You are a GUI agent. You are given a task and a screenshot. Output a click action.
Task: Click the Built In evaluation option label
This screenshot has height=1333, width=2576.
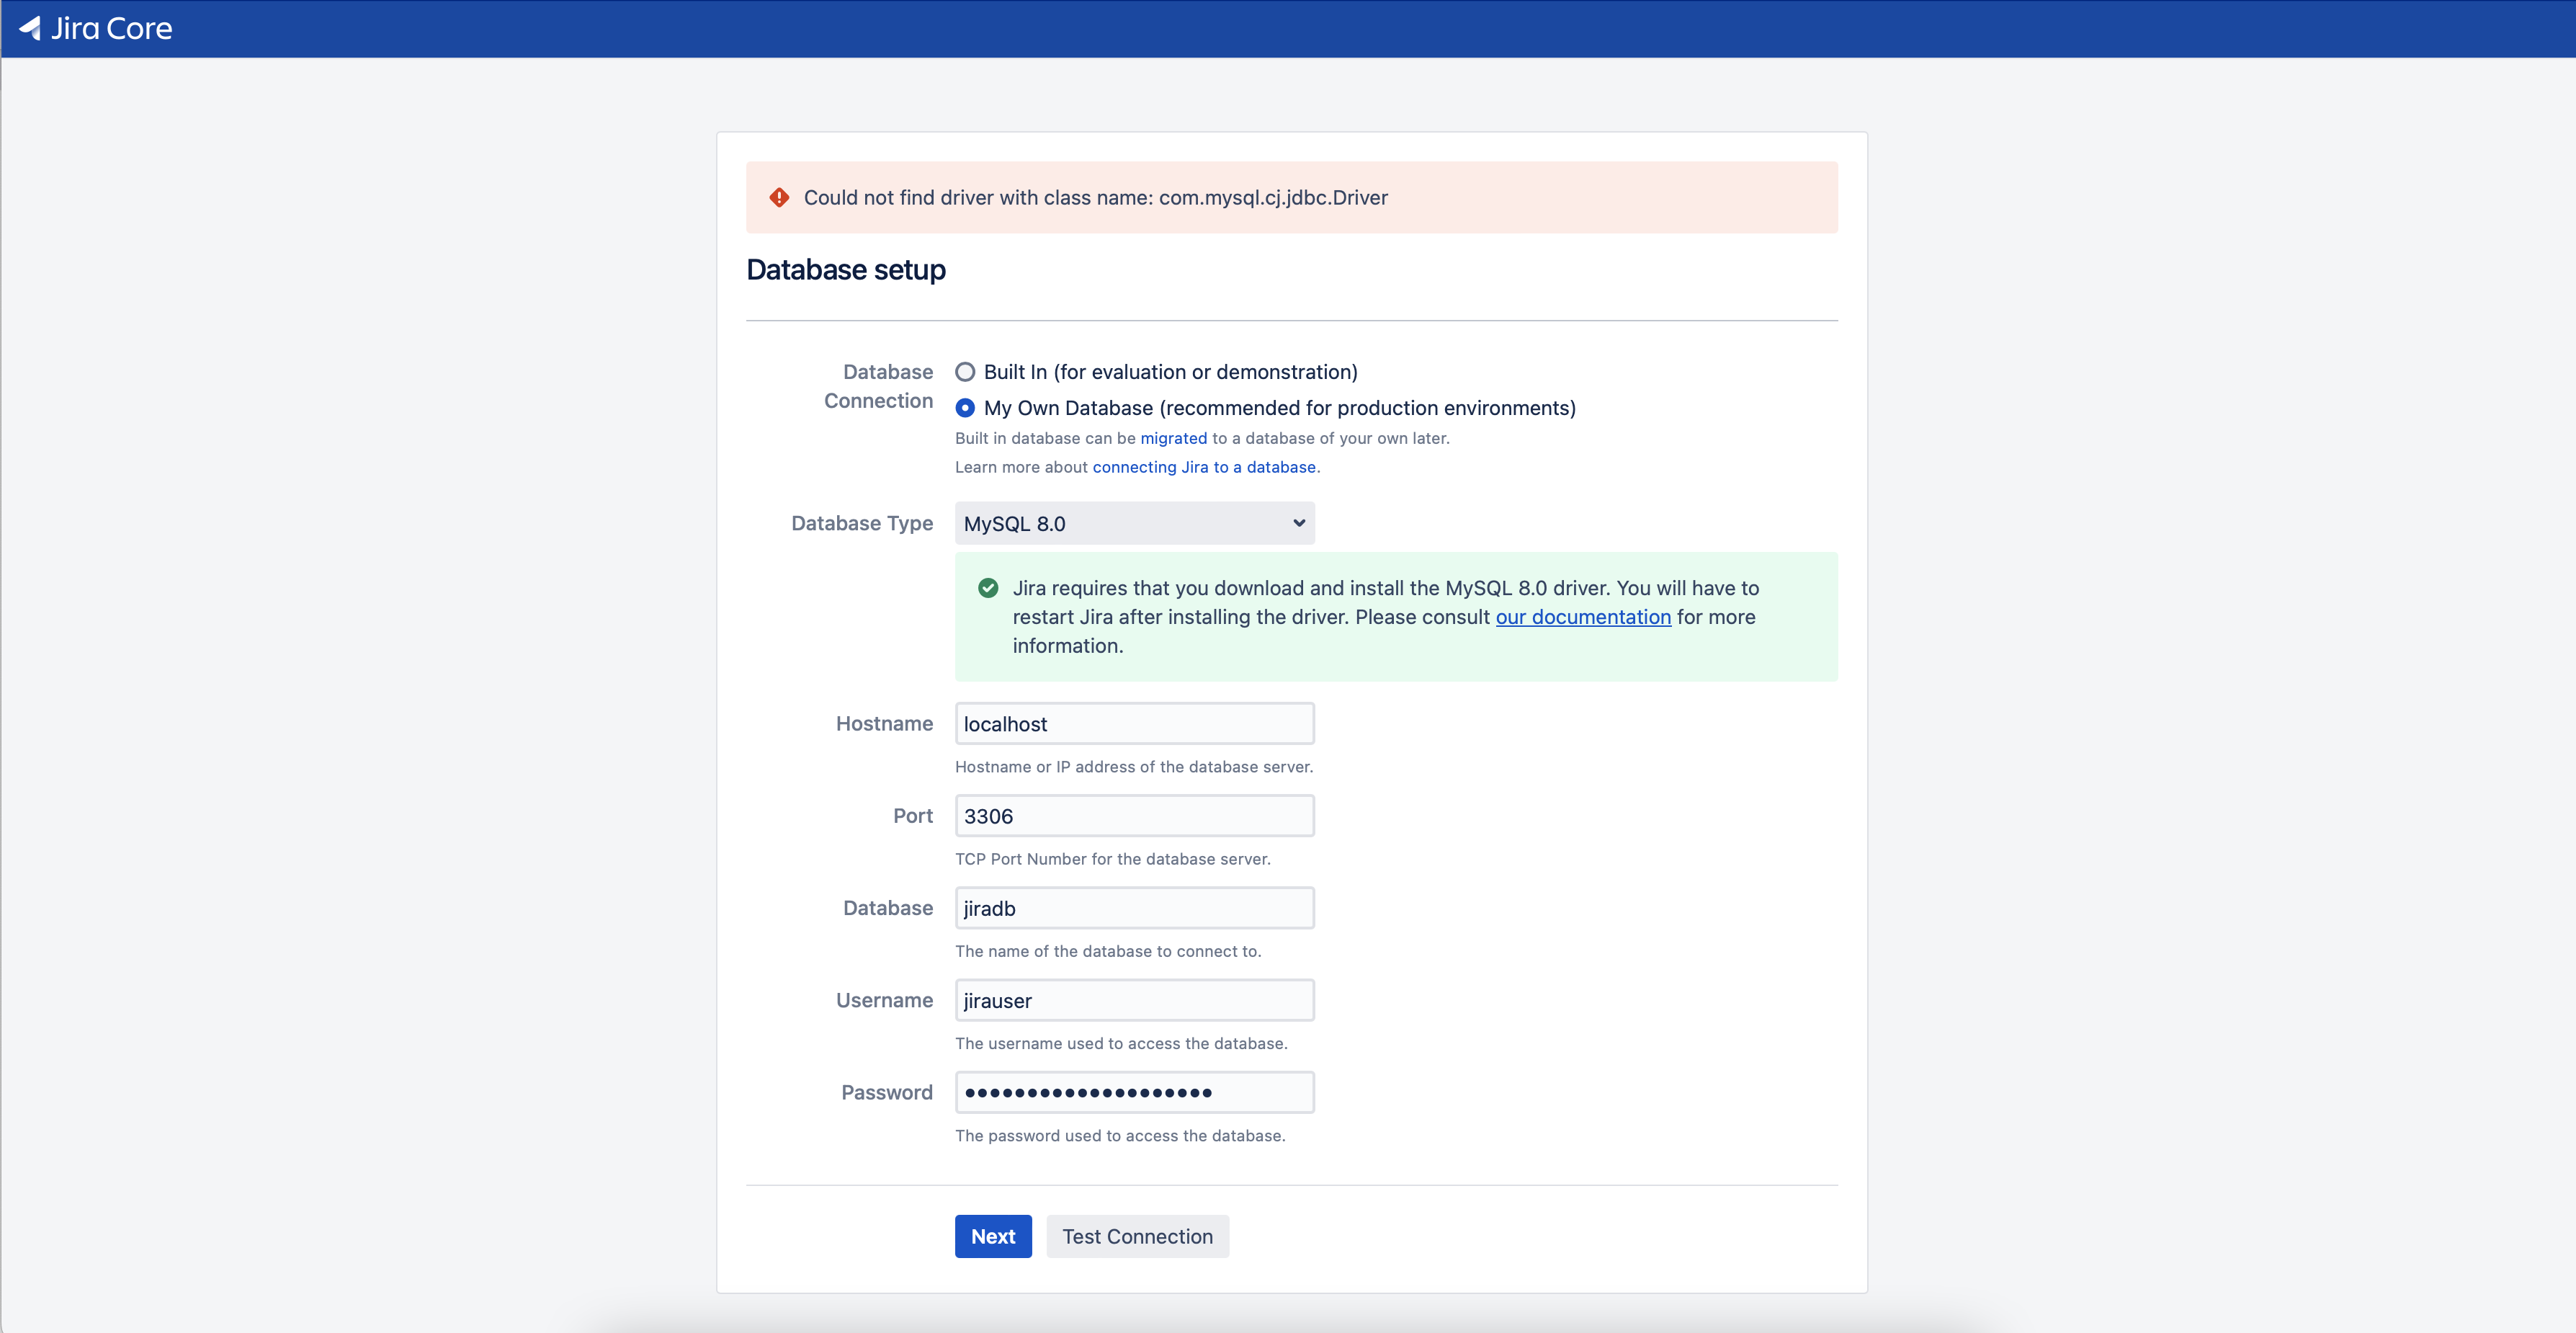pos(1171,372)
